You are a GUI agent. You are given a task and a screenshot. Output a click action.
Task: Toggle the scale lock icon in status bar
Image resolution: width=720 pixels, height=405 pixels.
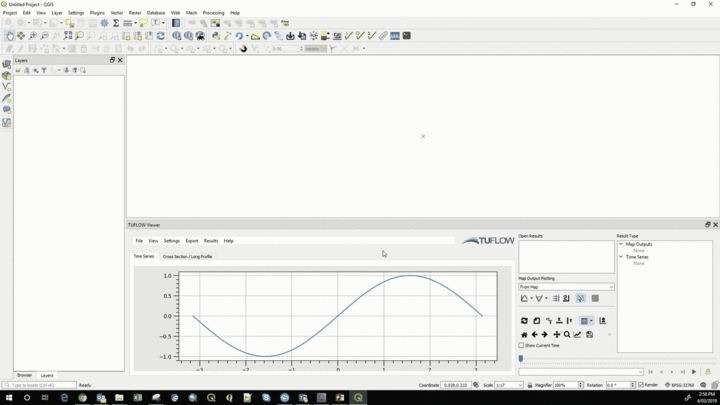point(530,385)
